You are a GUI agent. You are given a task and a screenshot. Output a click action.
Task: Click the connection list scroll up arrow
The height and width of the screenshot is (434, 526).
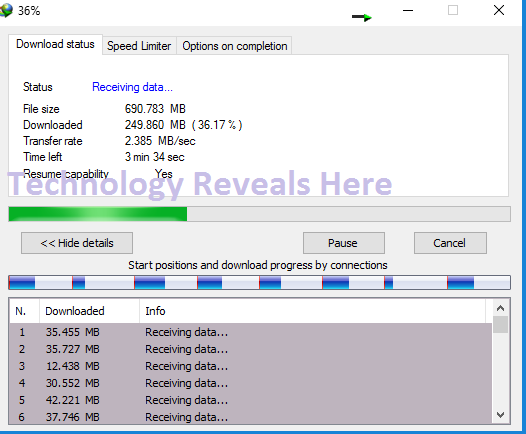click(501, 308)
